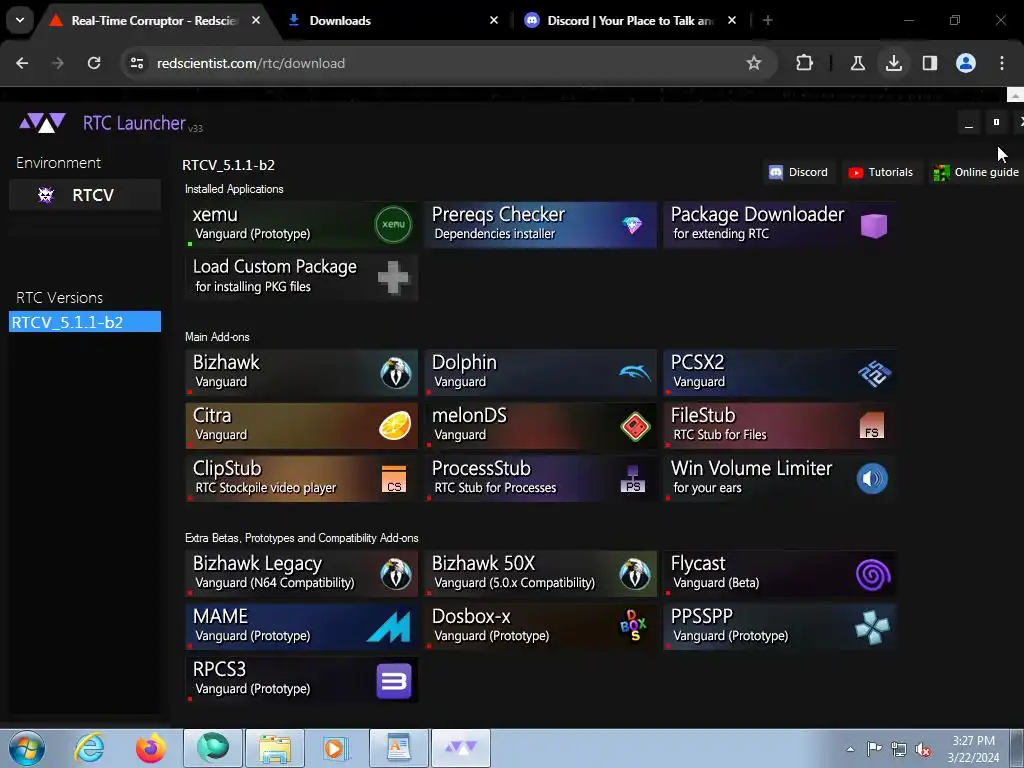The image size is (1024, 768).
Task: Click the RTC Launcher triangle logo
Action: pos(42,122)
